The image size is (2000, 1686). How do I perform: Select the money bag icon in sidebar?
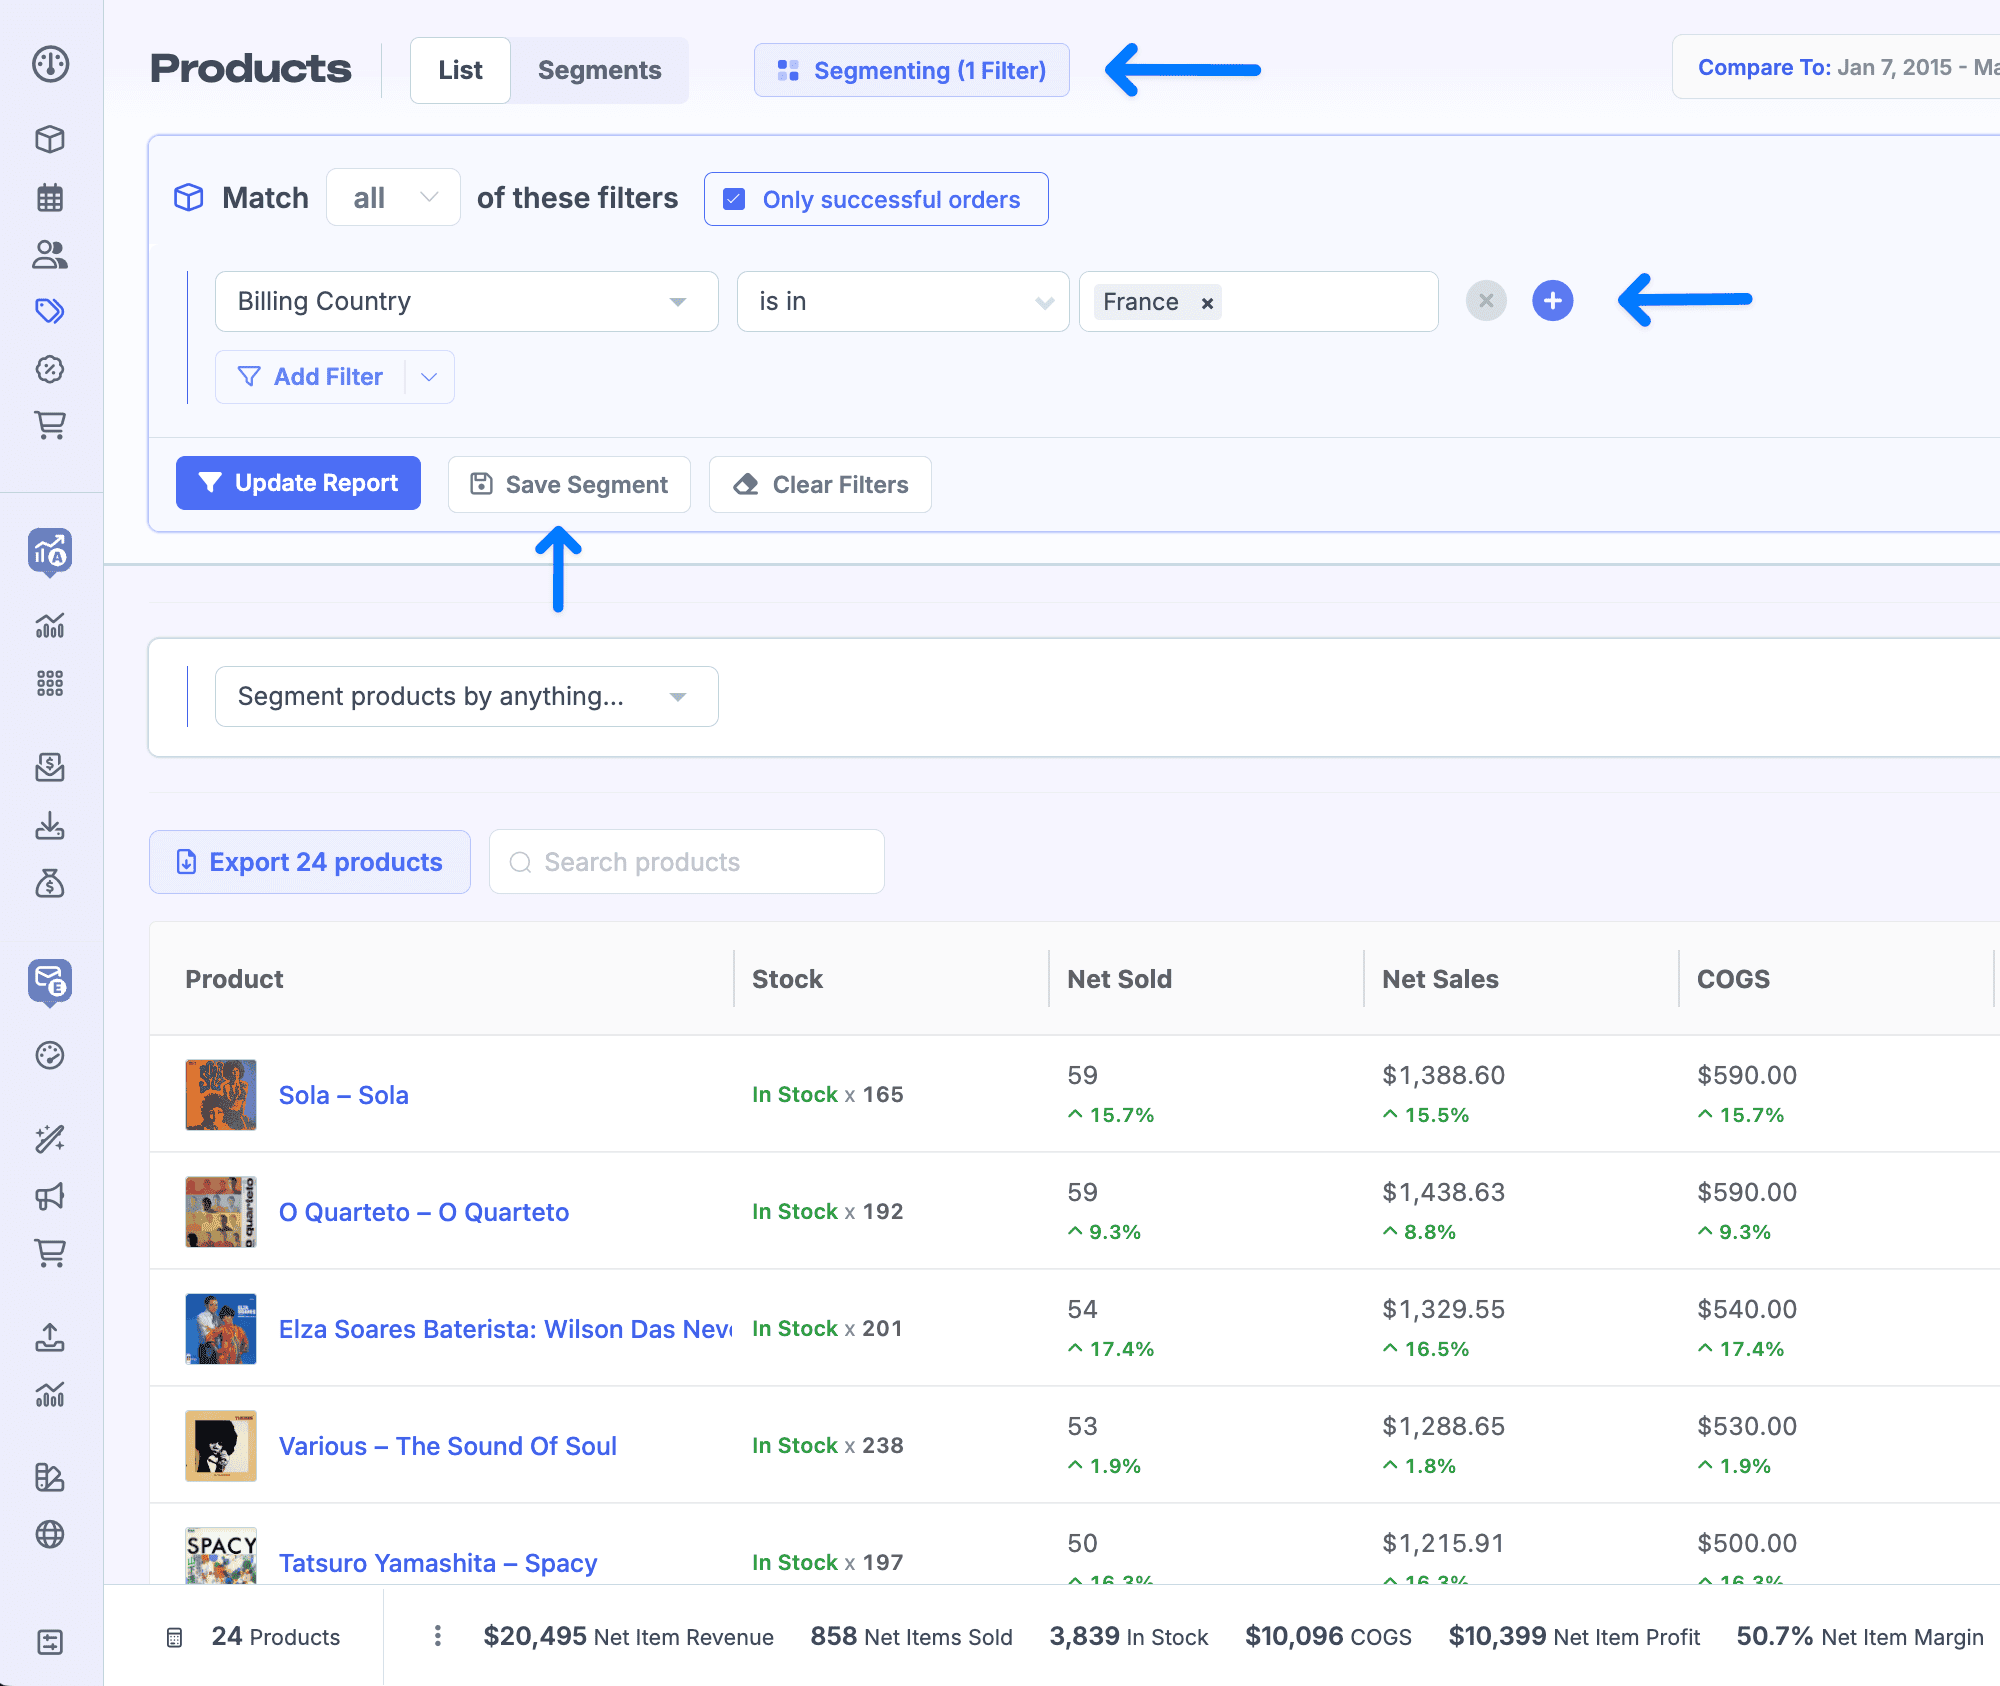coord(49,884)
